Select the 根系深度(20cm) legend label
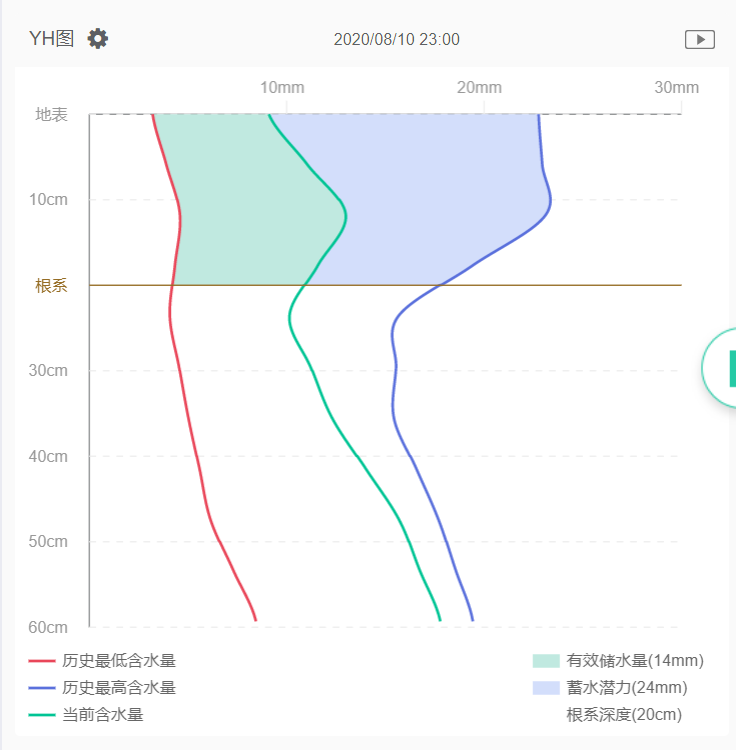The width and height of the screenshot is (736, 750). coord(623,715)
